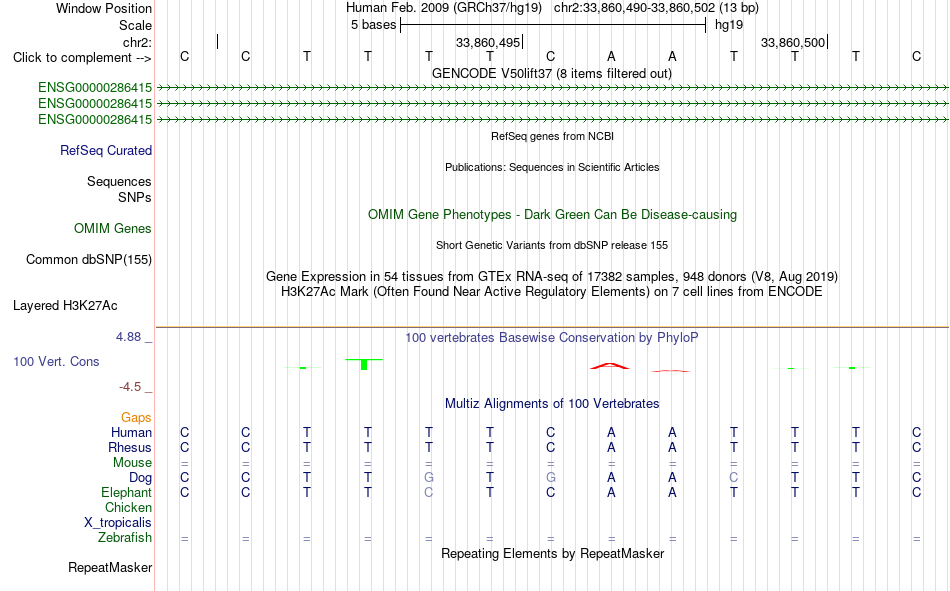Select the Mouse alignment row label
Screen dimensions: 950x591
point(132,462)
